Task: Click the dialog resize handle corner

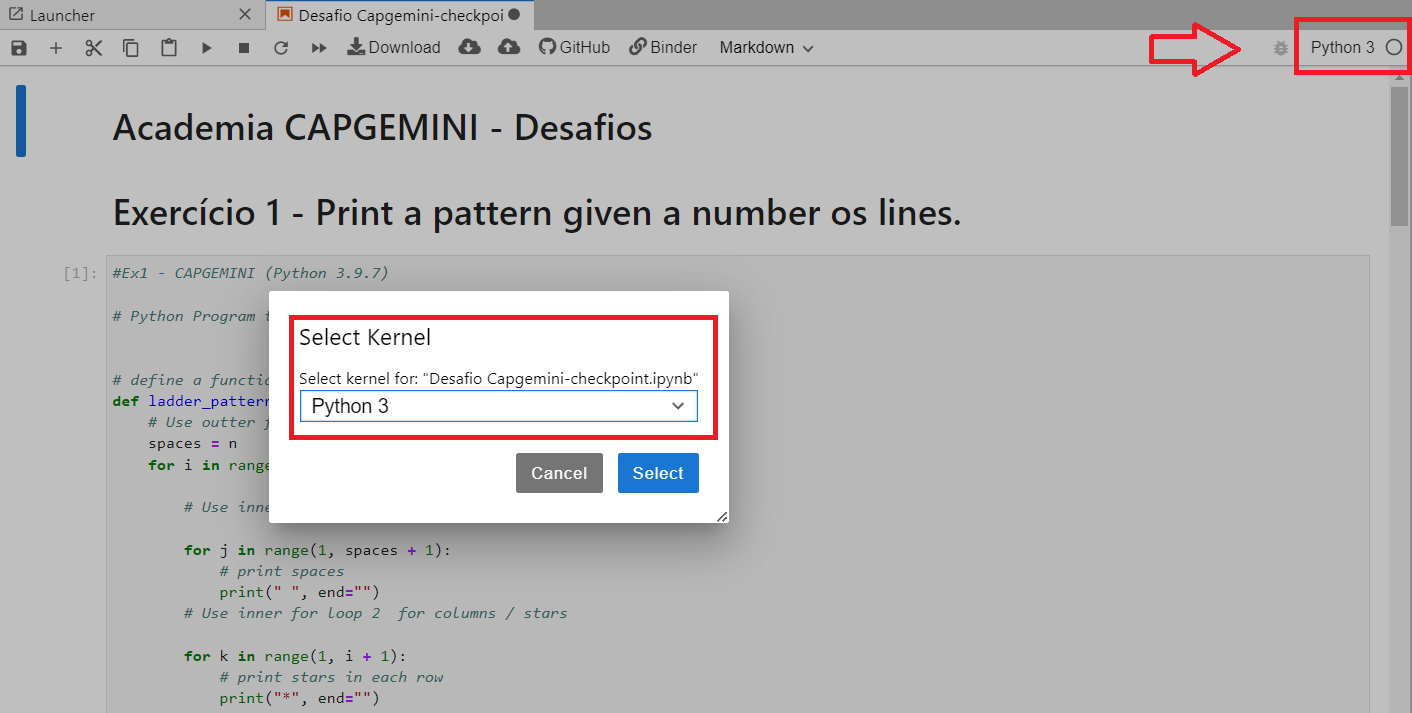Action: tap(722, 516)
